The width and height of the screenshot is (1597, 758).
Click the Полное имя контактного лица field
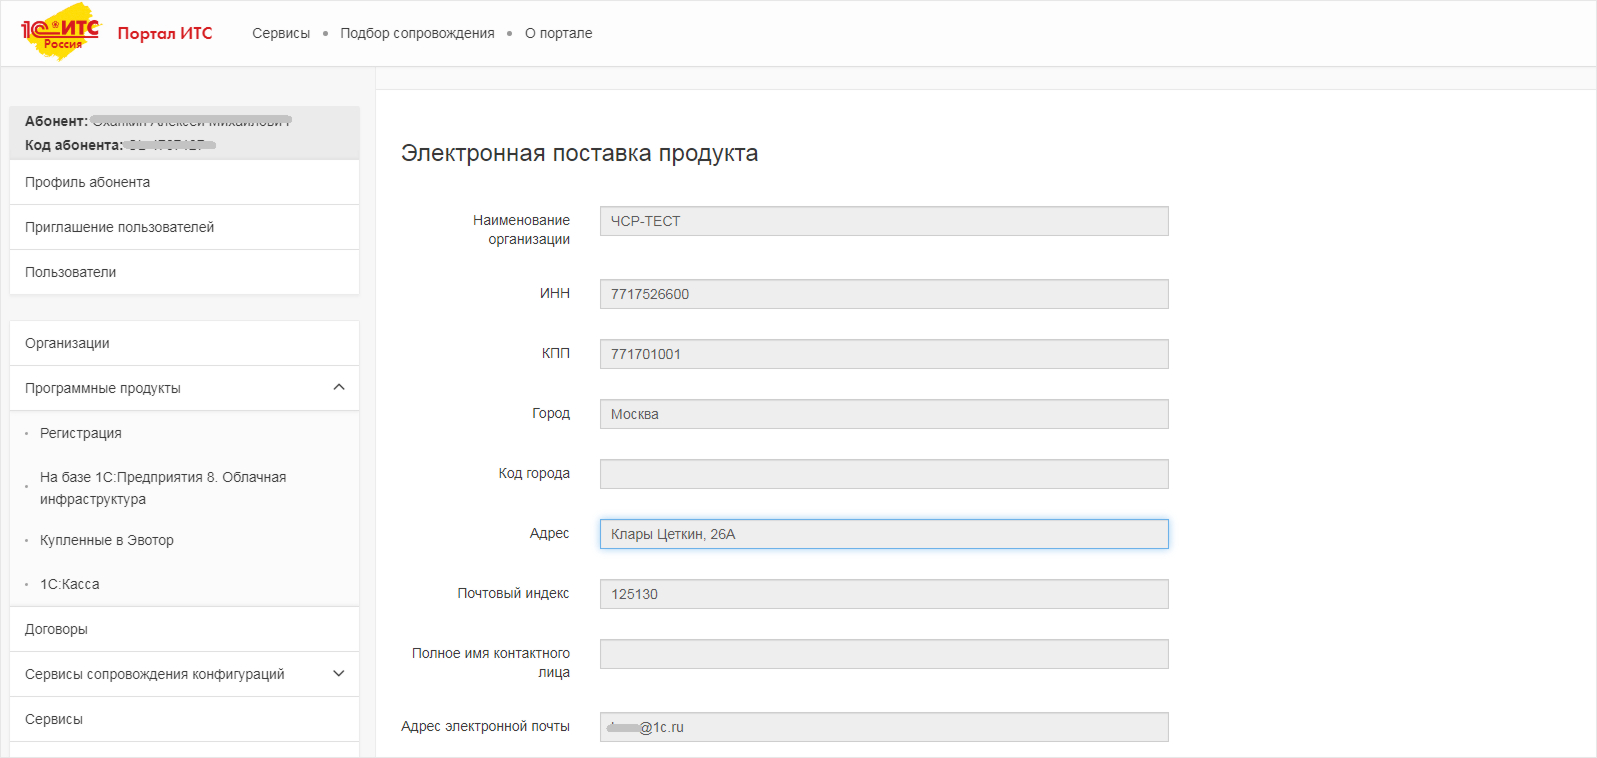pyautogui.click(x=883, y=654)
